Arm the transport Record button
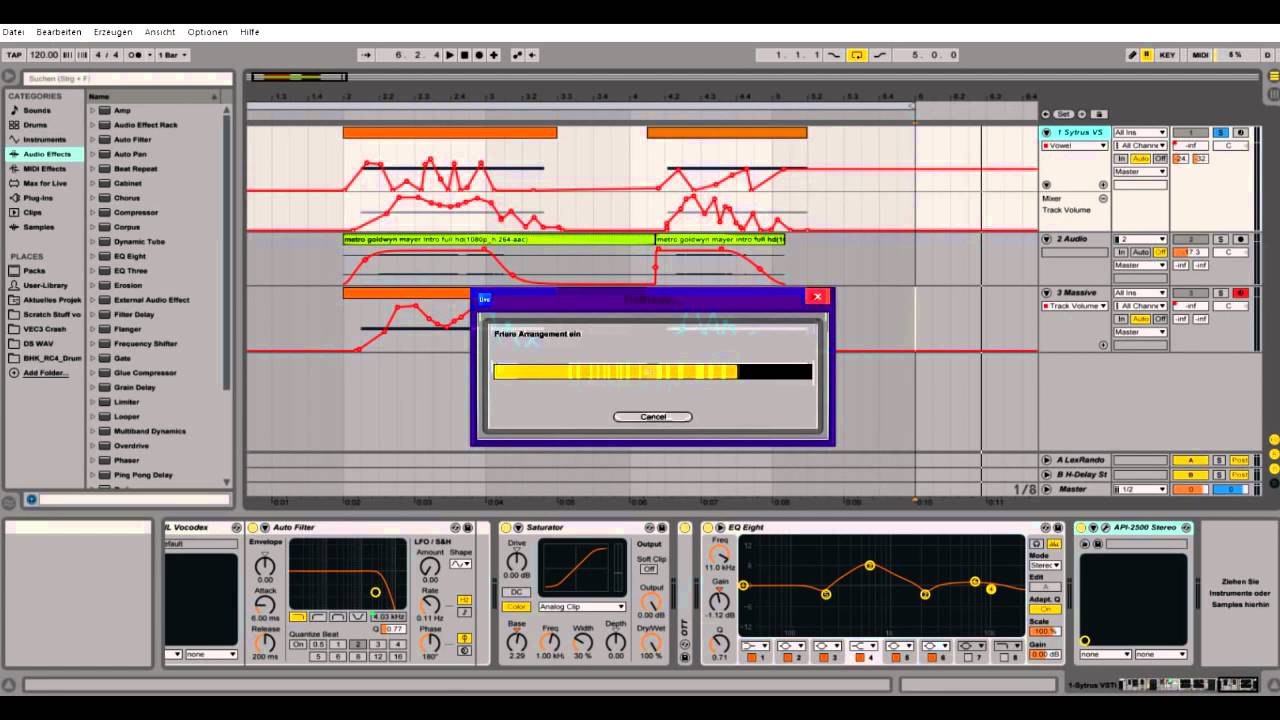Screen dimensions: 1280x720 point(479,55)
